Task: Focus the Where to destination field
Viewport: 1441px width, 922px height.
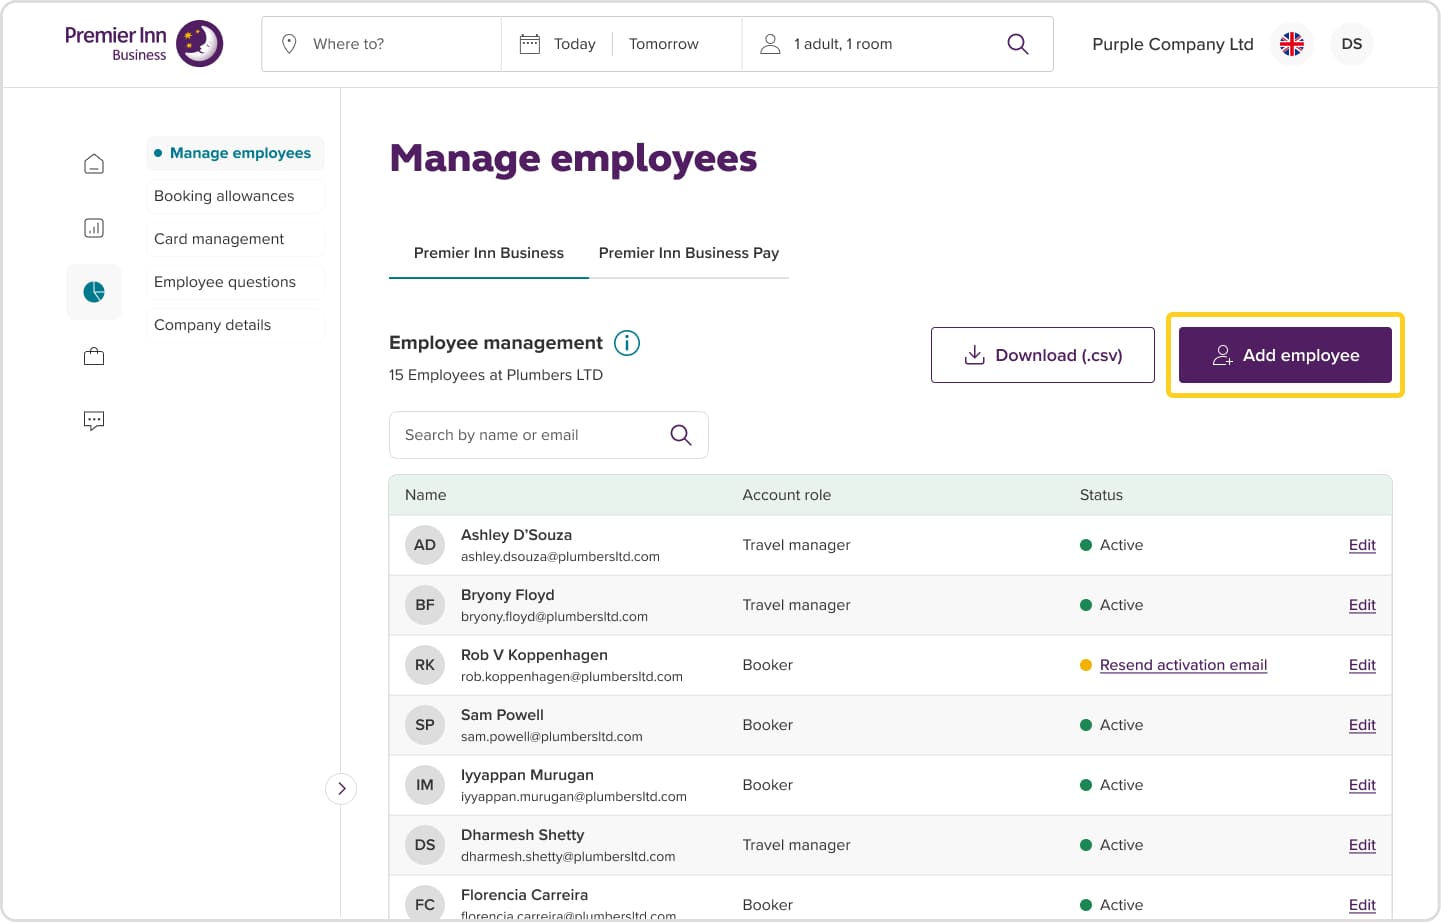Action: point(381,44)
